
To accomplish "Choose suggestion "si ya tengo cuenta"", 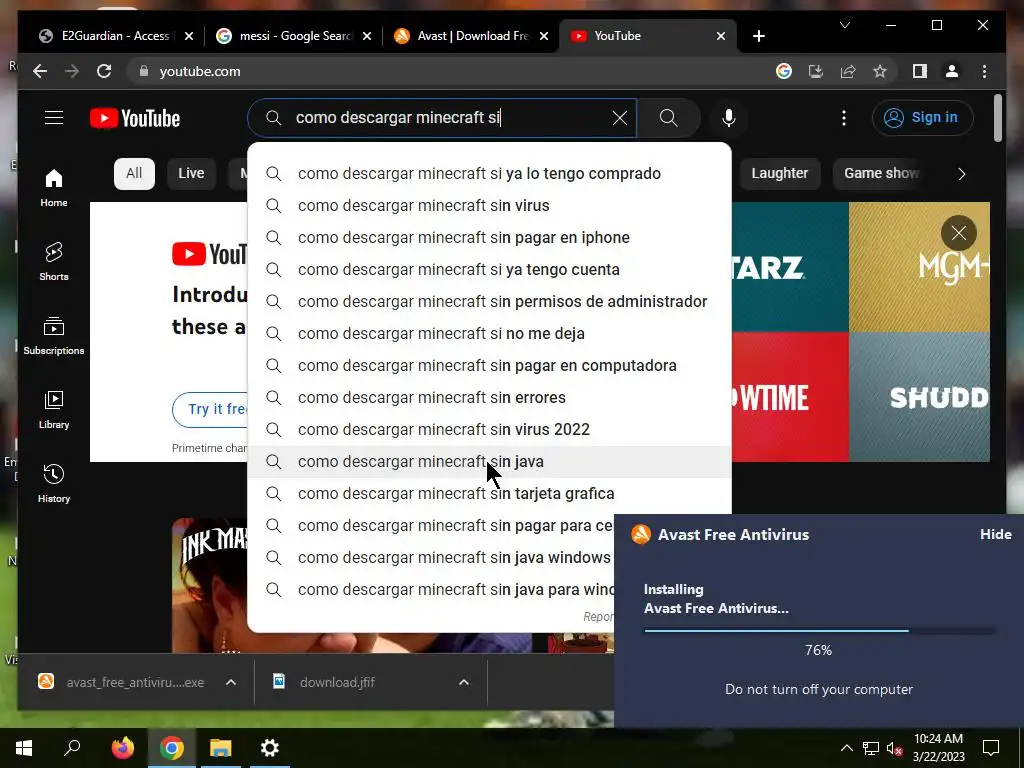I will (x=489, y=270).
